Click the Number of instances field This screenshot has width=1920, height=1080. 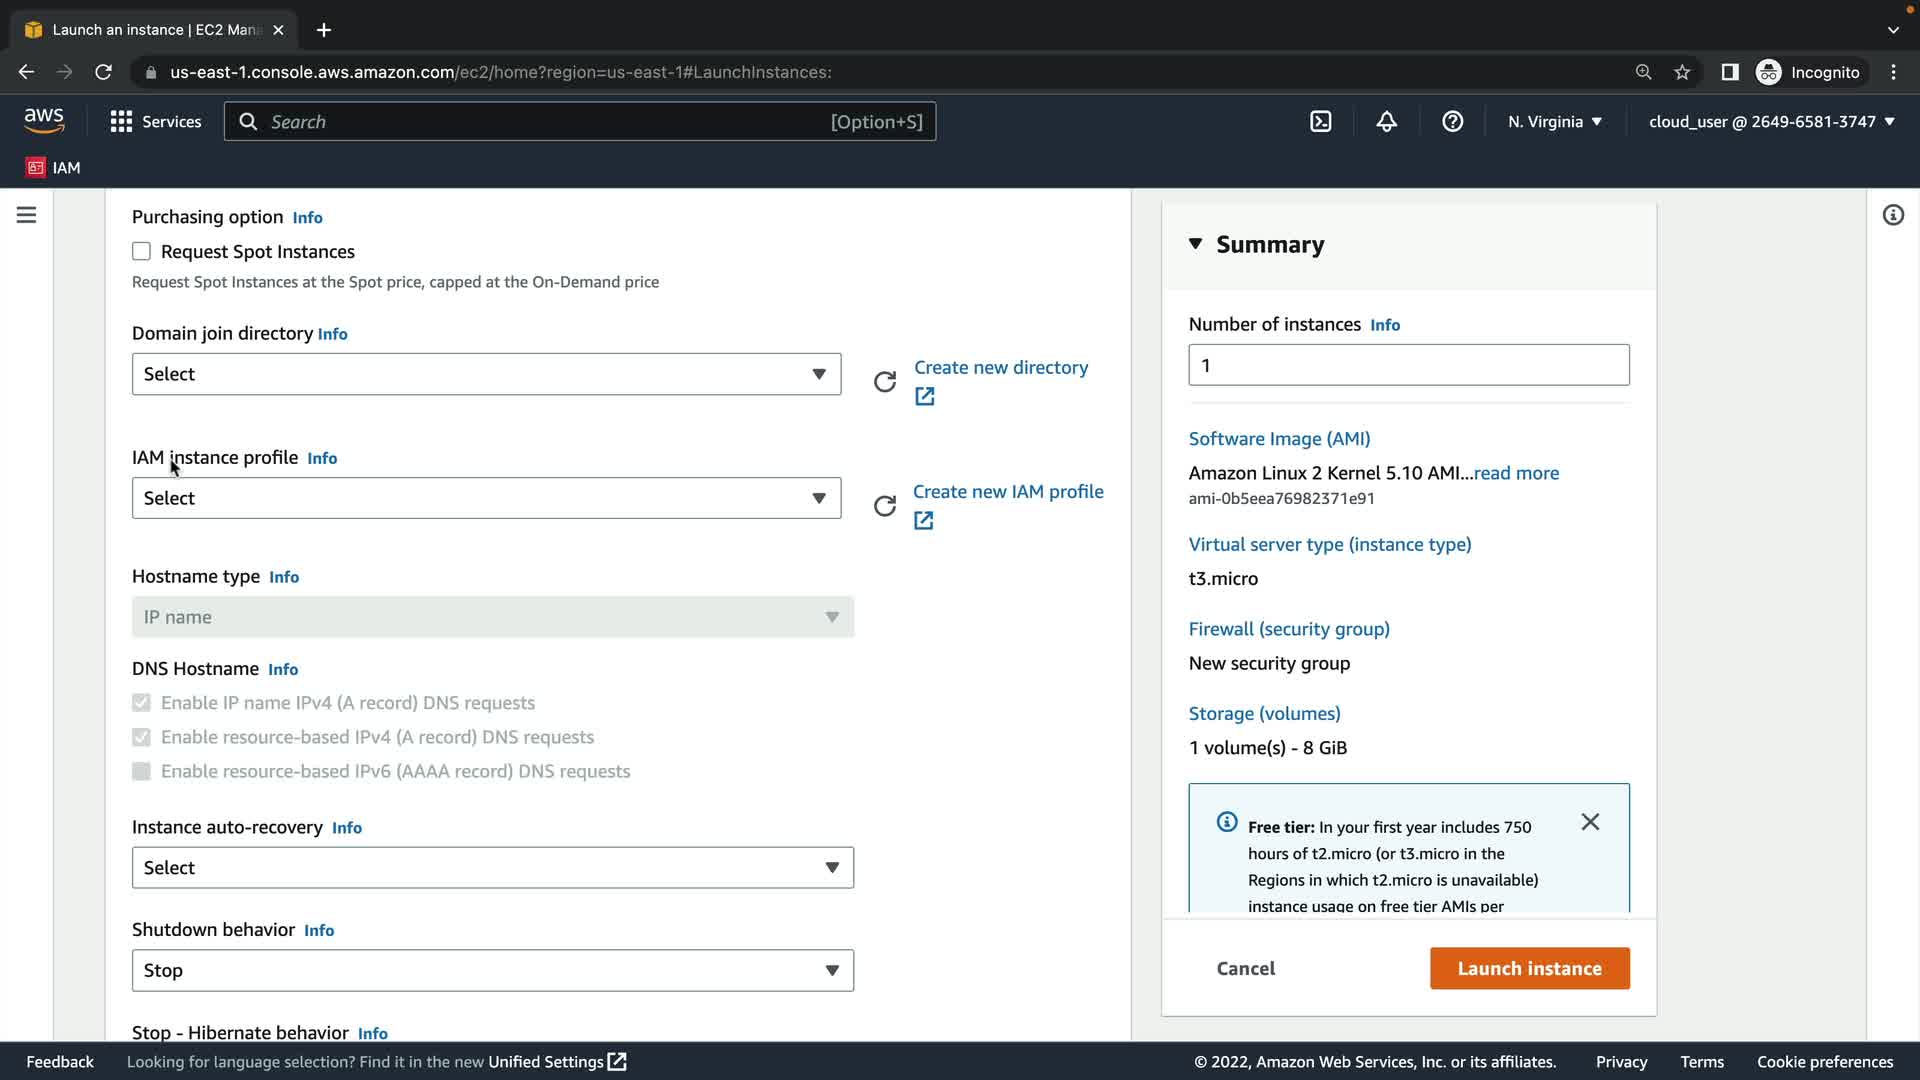pos(1408,365)
